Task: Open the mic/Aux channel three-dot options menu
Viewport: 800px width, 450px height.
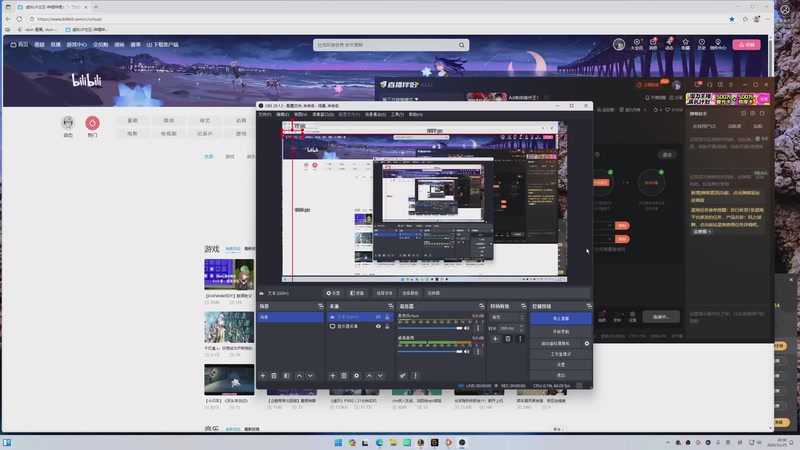Action: pyautogui.click(x=478, y=326)
